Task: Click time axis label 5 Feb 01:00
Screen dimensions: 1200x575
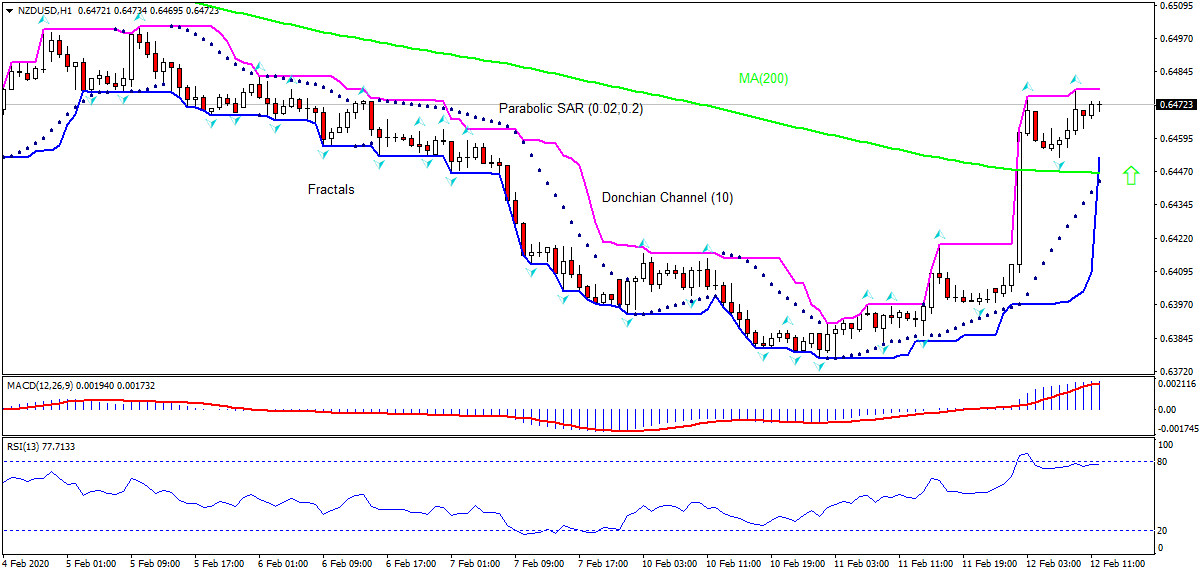Action: pos(90,564)
